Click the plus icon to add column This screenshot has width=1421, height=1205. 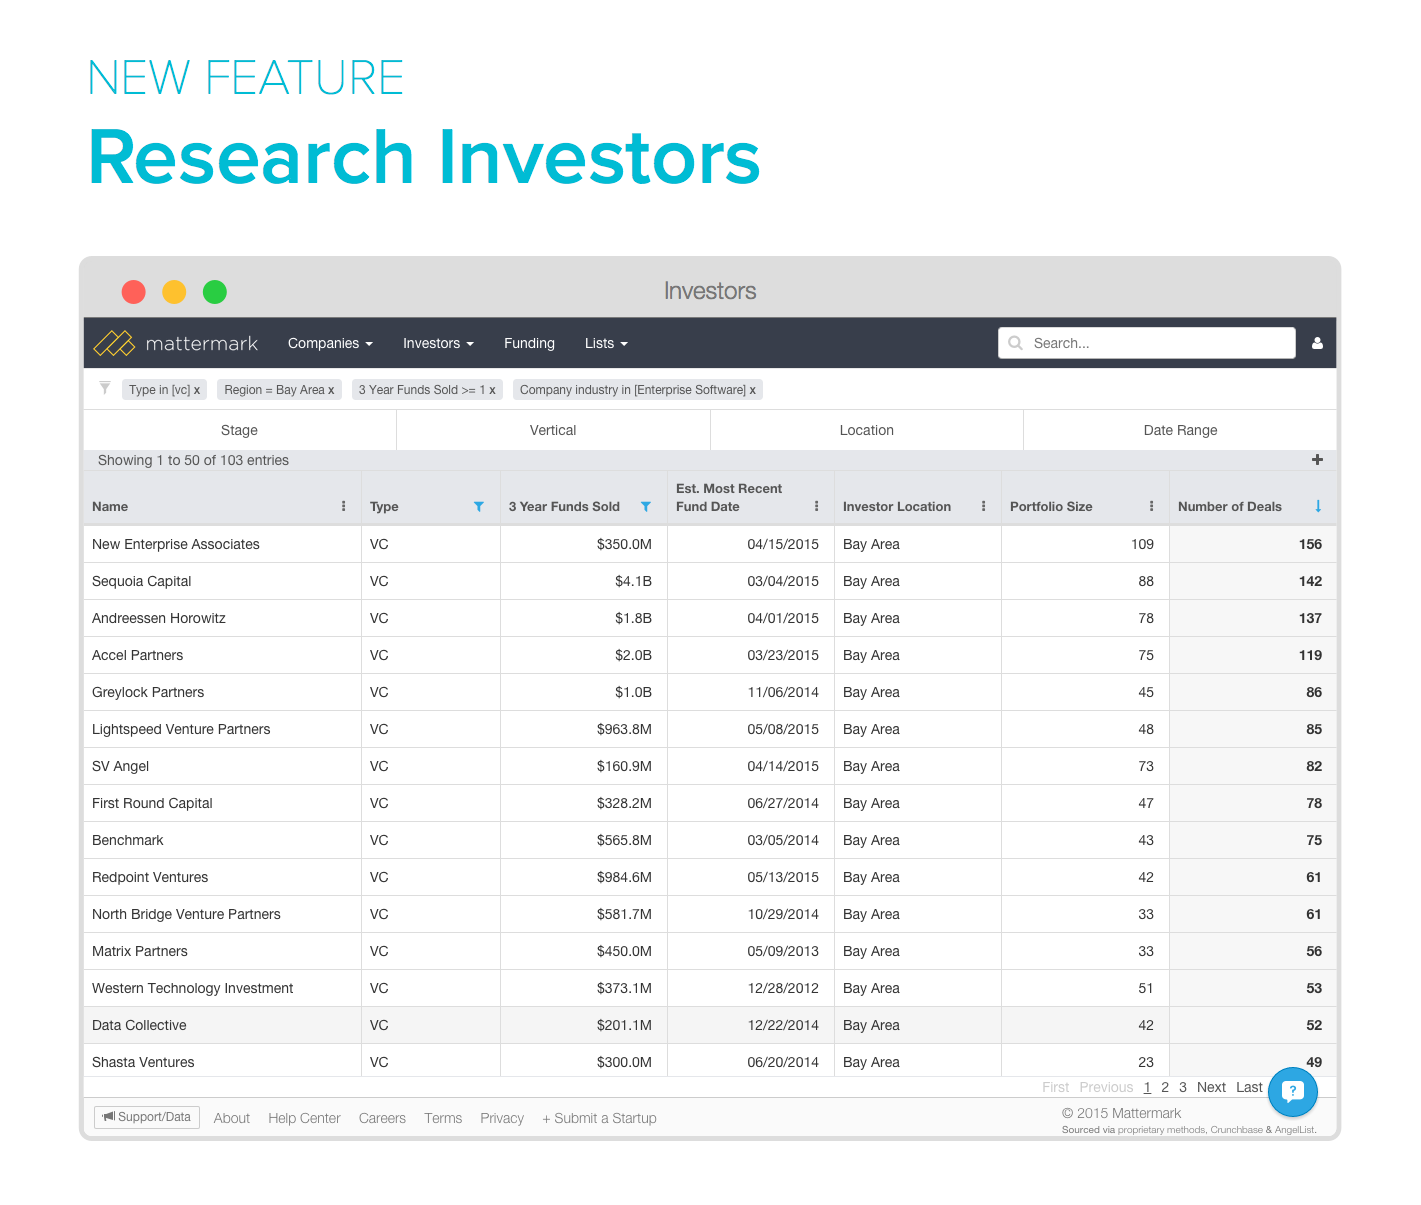pyautogui.click(x=1317, y=460)
